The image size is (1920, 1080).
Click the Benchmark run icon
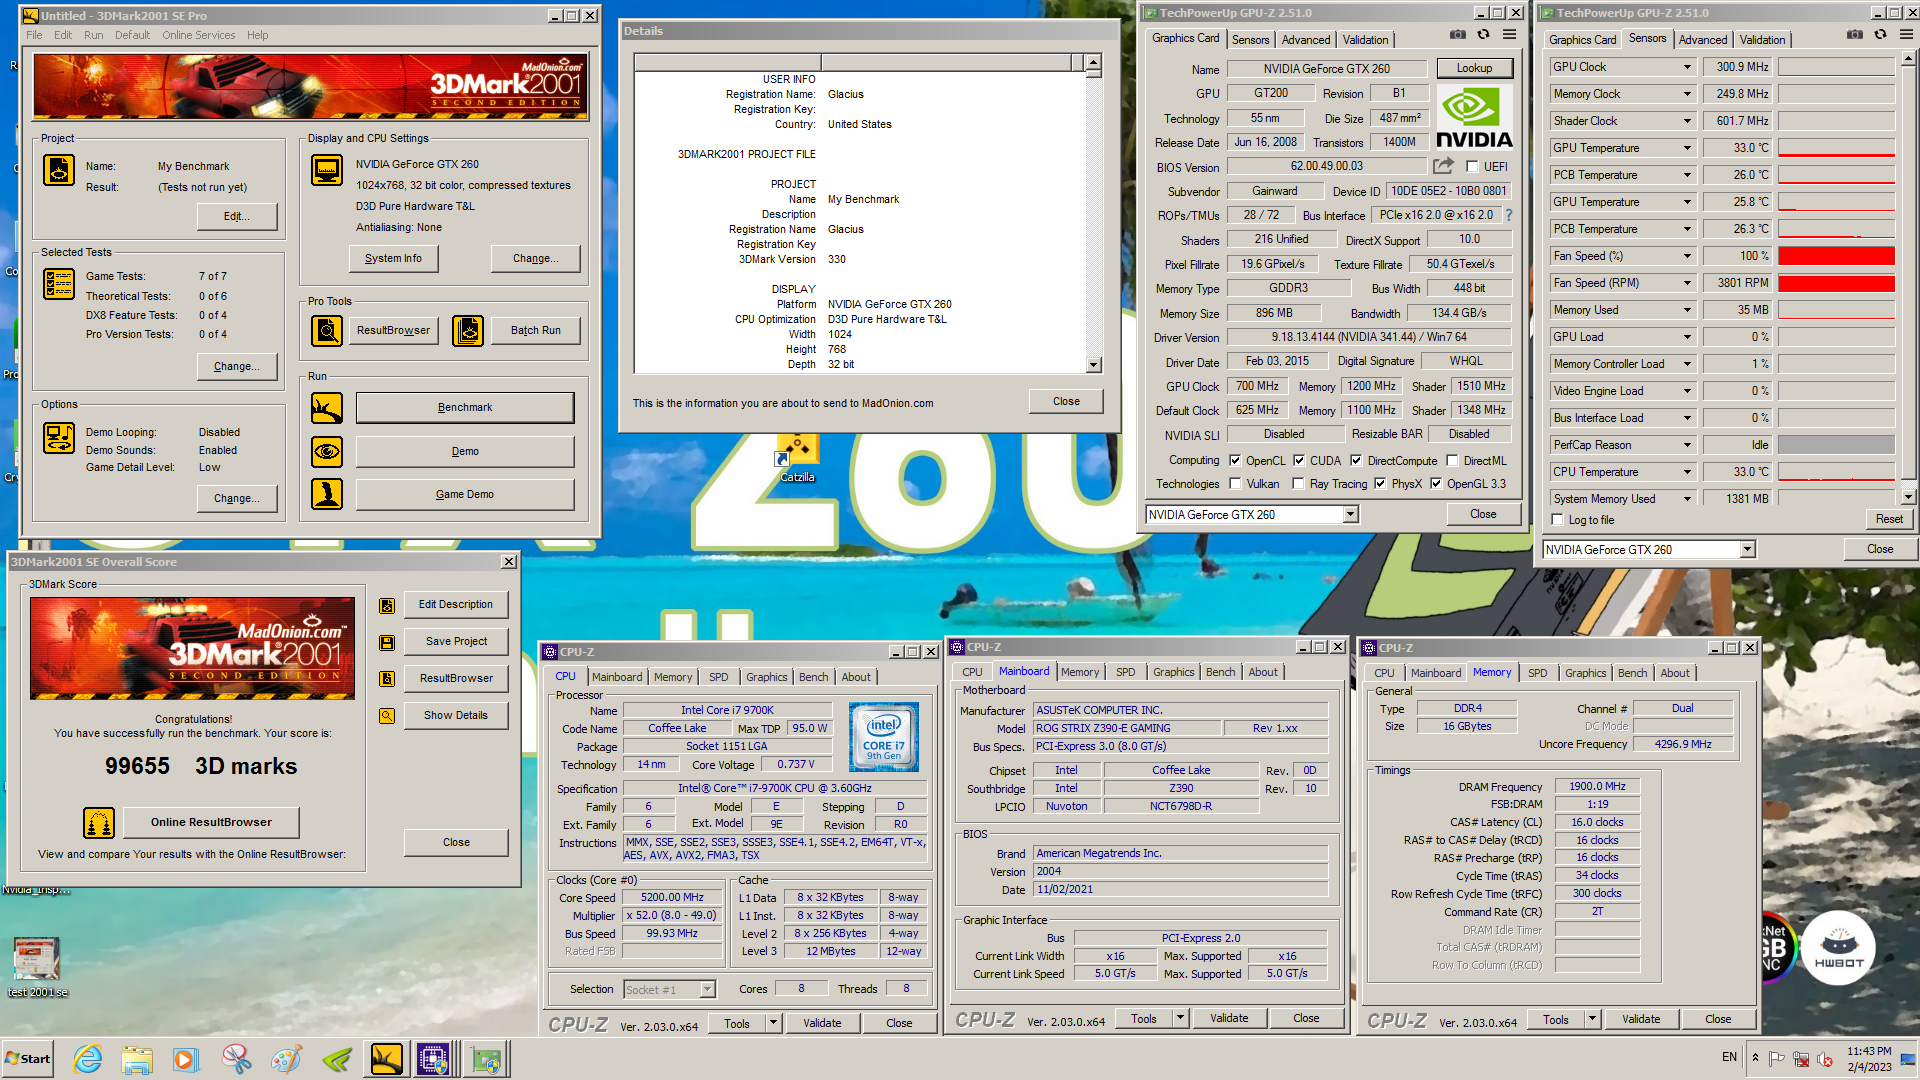point(327,408)
